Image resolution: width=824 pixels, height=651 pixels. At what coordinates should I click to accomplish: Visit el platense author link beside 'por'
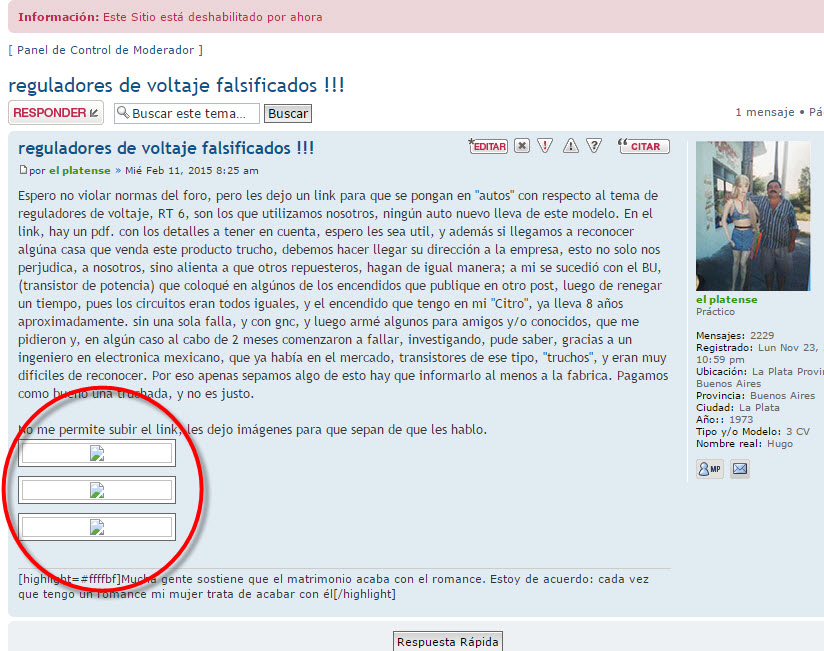click(x=80, y=171)
